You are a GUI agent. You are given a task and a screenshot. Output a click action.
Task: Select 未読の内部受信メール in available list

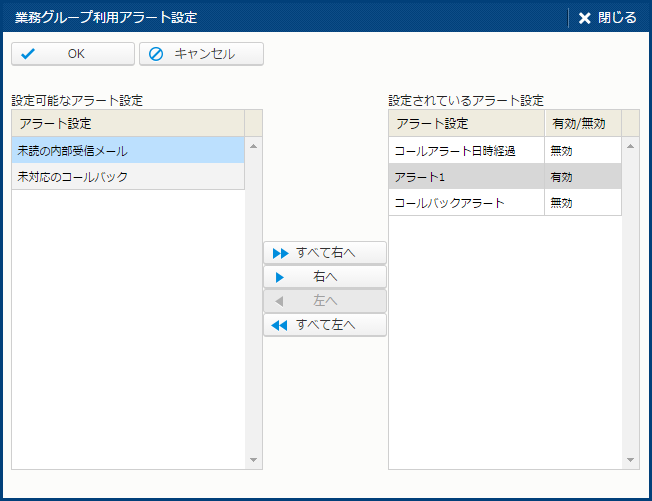tap(128, 151)
